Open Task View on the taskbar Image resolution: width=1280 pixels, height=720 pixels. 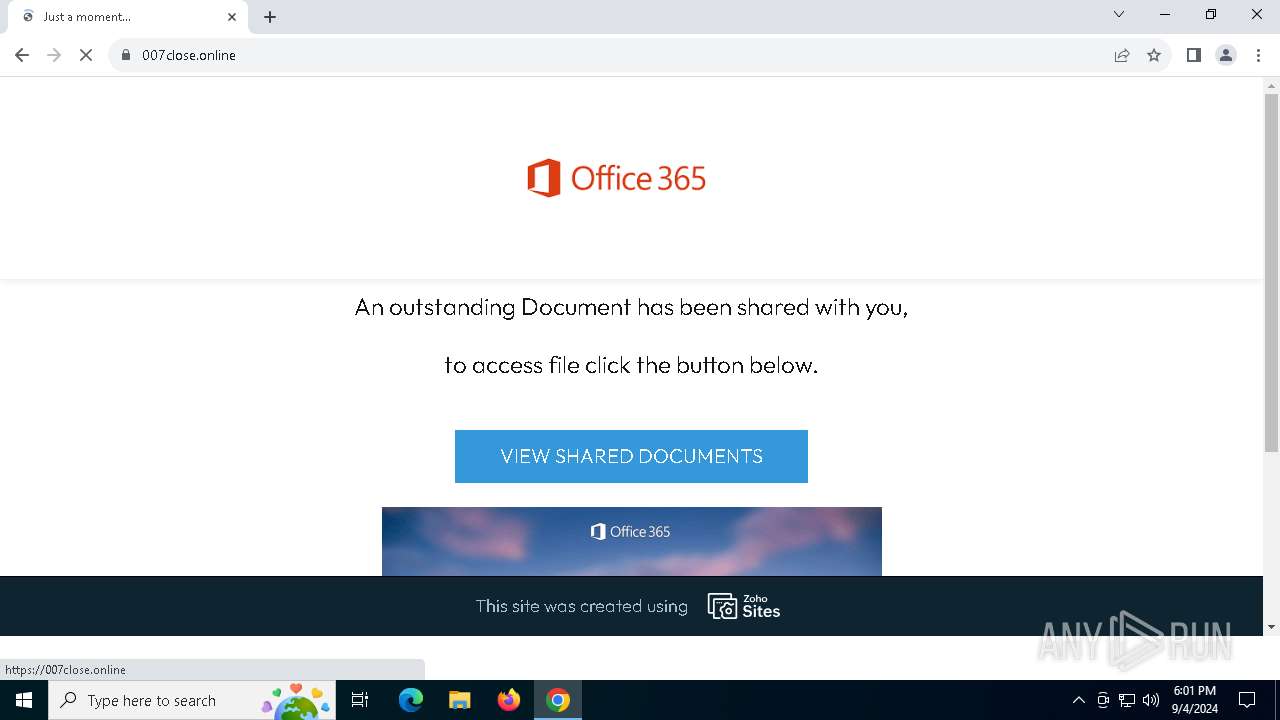click(361, 700)
